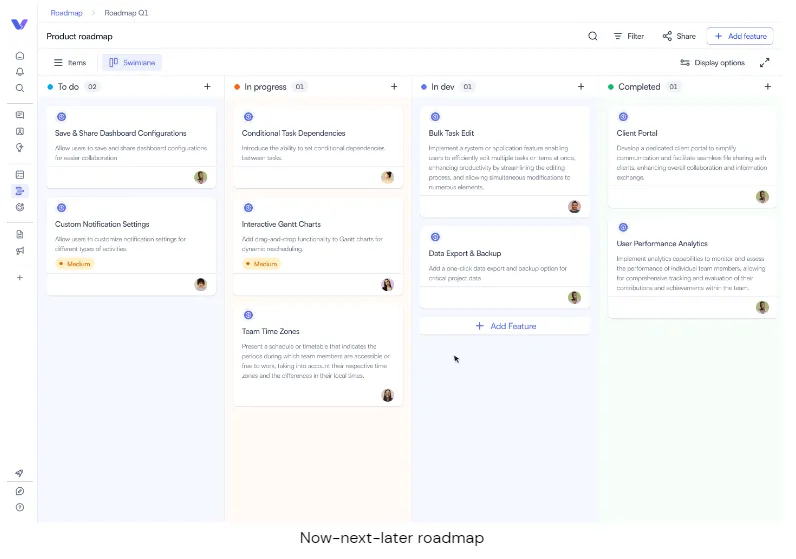796x559 pixels.
Task: Open the document icon in sidebar
Action: pos(20,235)
